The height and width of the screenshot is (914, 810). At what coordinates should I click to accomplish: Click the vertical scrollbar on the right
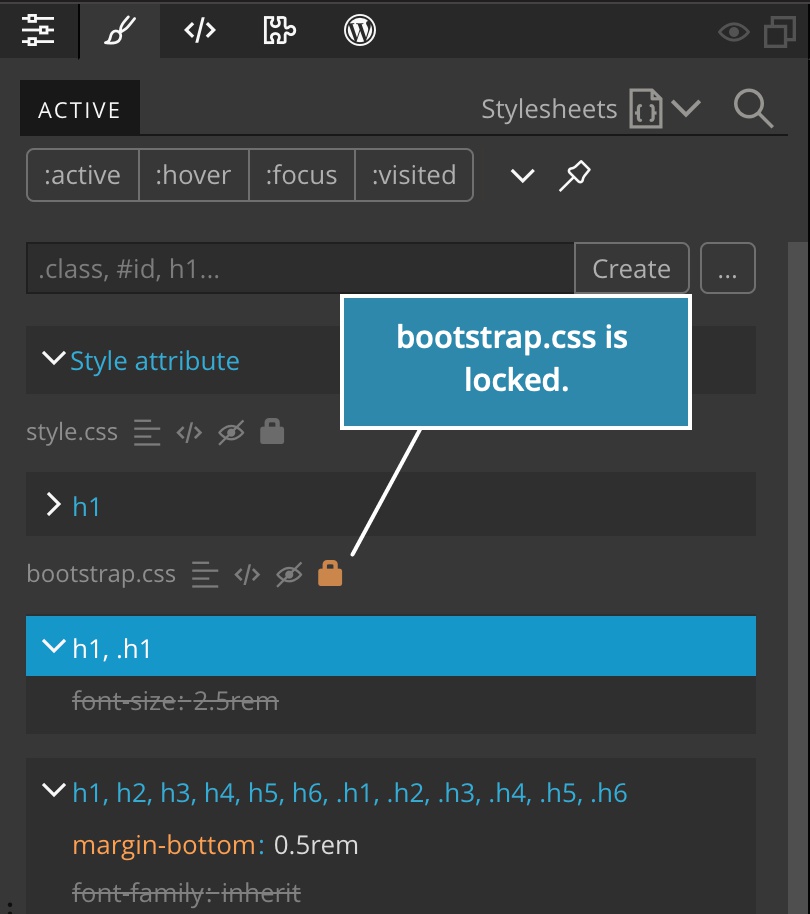(x=798, y=577)
